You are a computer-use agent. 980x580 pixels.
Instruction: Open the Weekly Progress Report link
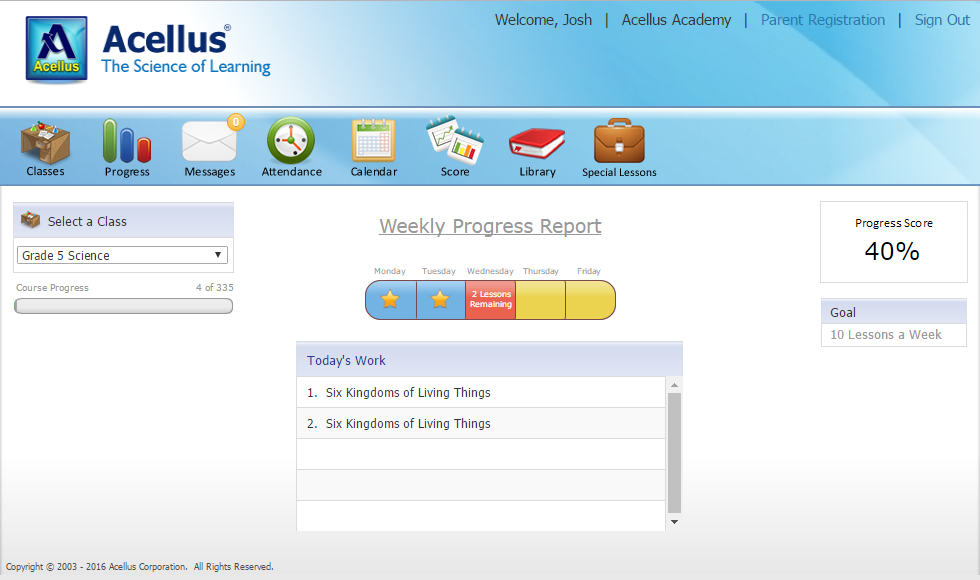[490, 226]
